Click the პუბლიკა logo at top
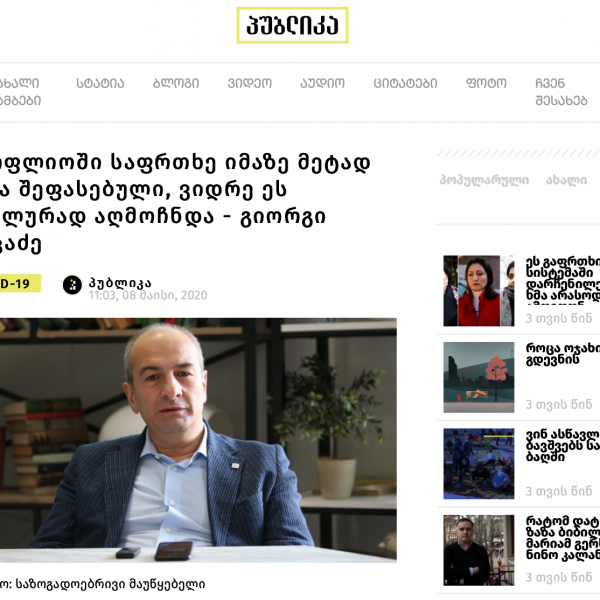 292,25
